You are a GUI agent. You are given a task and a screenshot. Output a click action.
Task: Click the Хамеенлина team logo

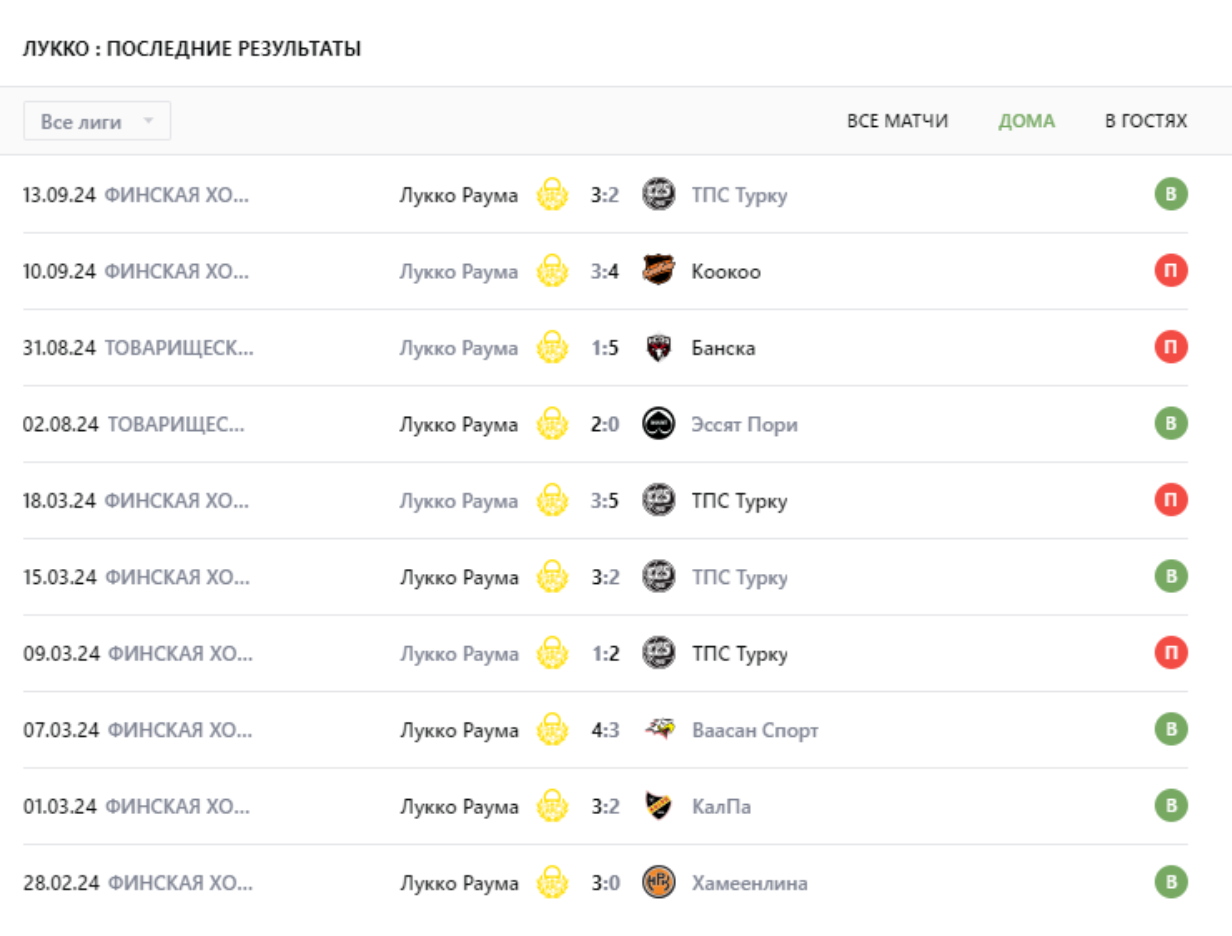(x=658, y=883)
